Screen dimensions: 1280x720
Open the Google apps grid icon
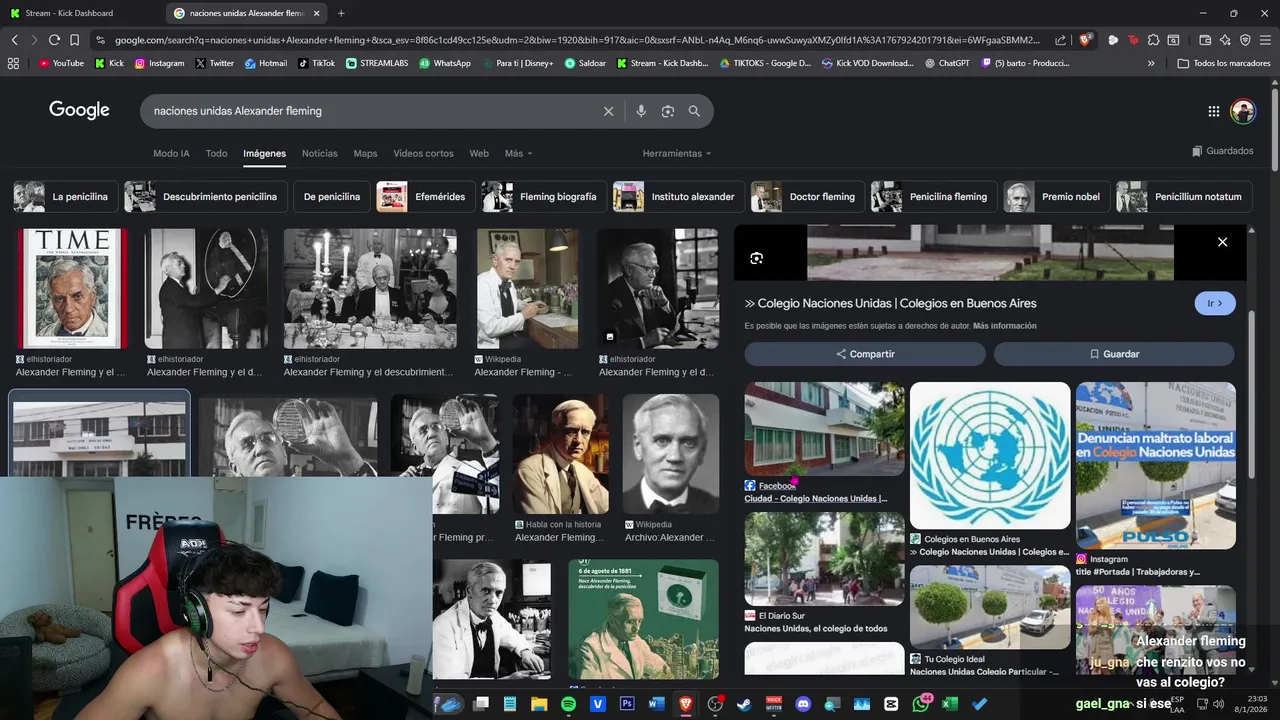tap(1213, 111)
